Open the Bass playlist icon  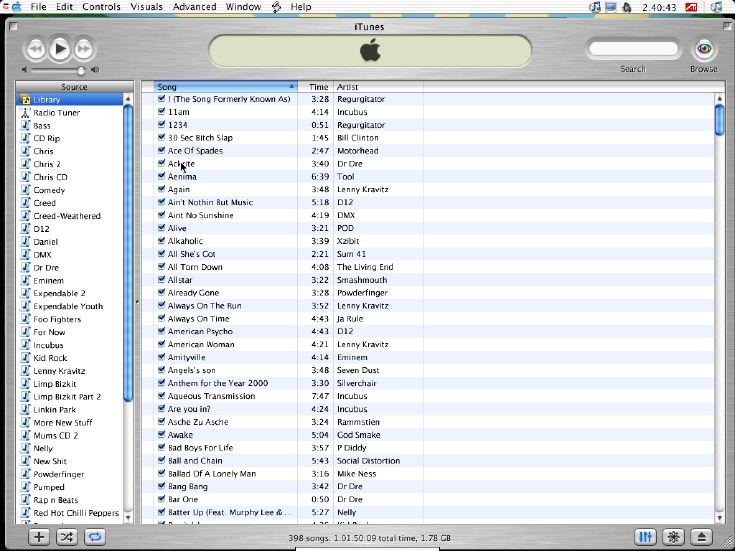25,125
